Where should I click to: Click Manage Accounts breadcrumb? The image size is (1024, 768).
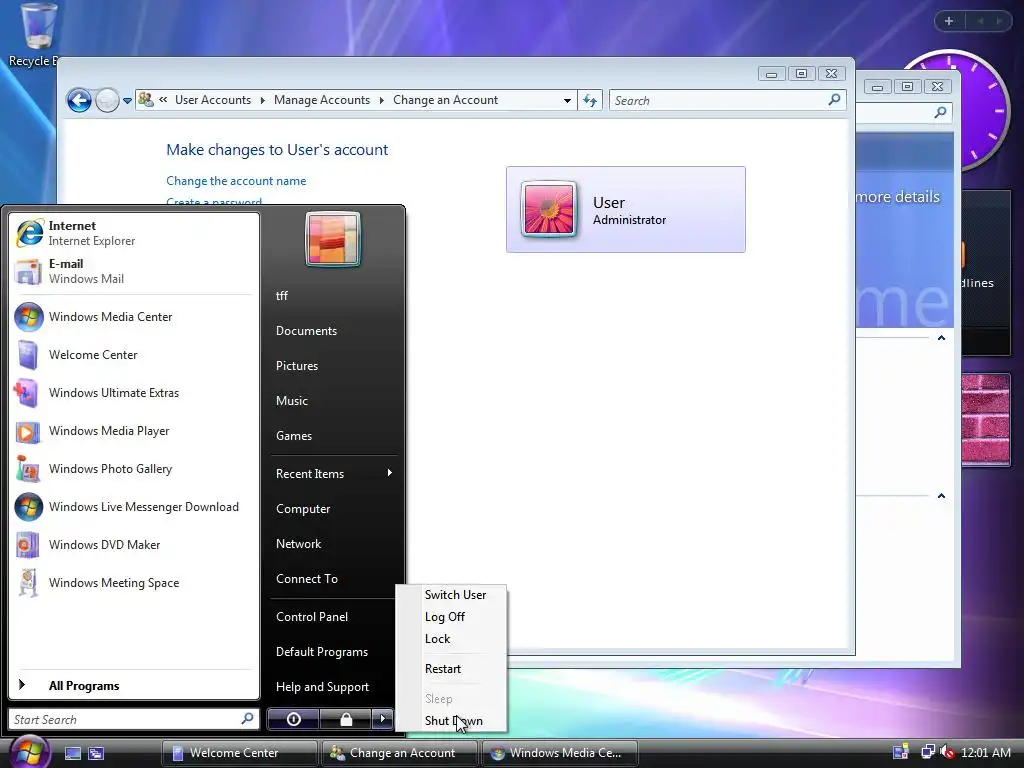click(x=322, y=100)
